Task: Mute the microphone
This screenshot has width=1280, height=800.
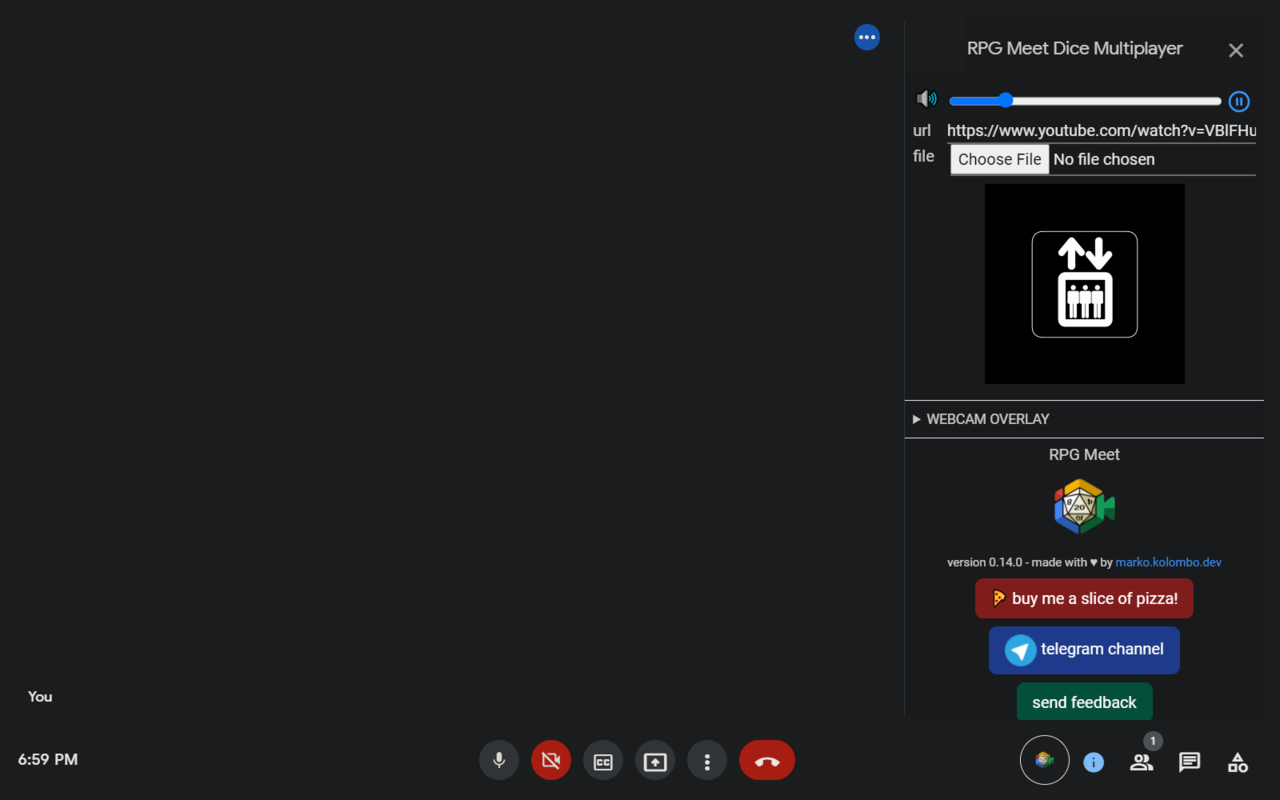Action: pos(499,760)
